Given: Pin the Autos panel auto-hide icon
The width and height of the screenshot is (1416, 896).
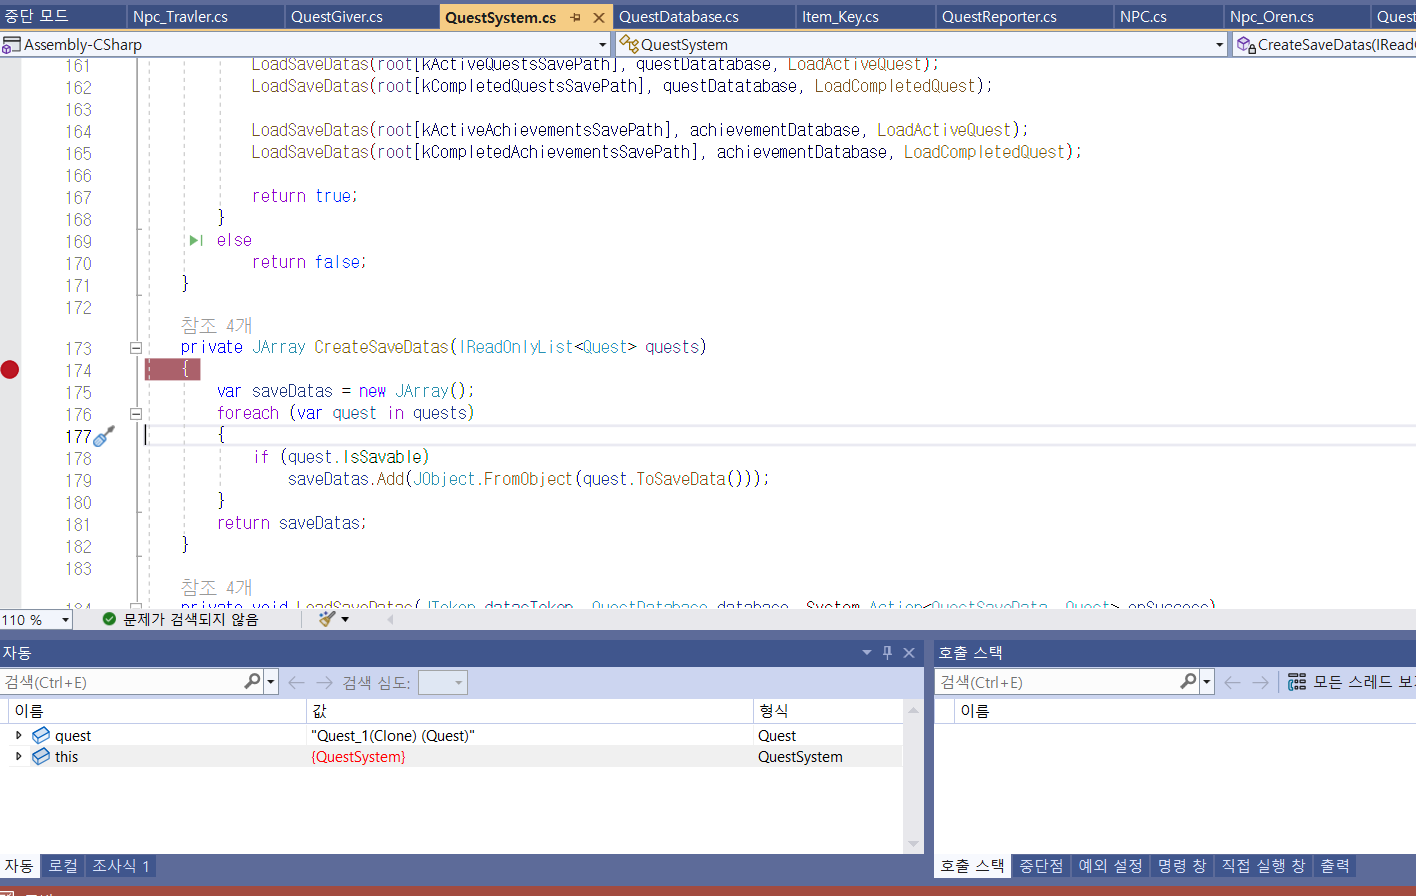Looking at the screenshot, I should coord(887,653).
